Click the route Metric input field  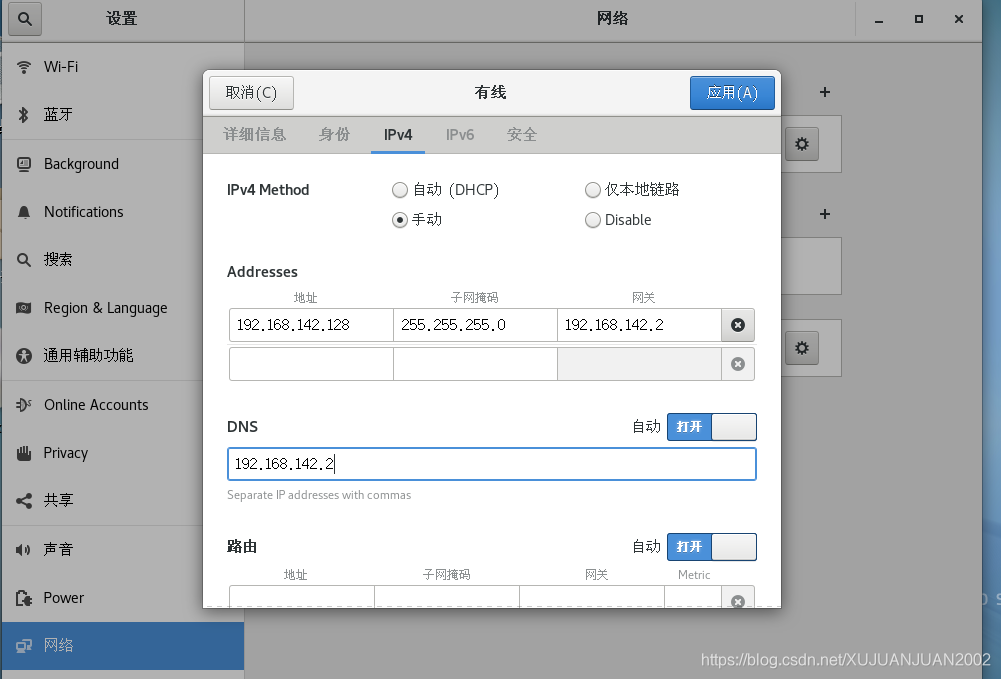tap(693, 597)
